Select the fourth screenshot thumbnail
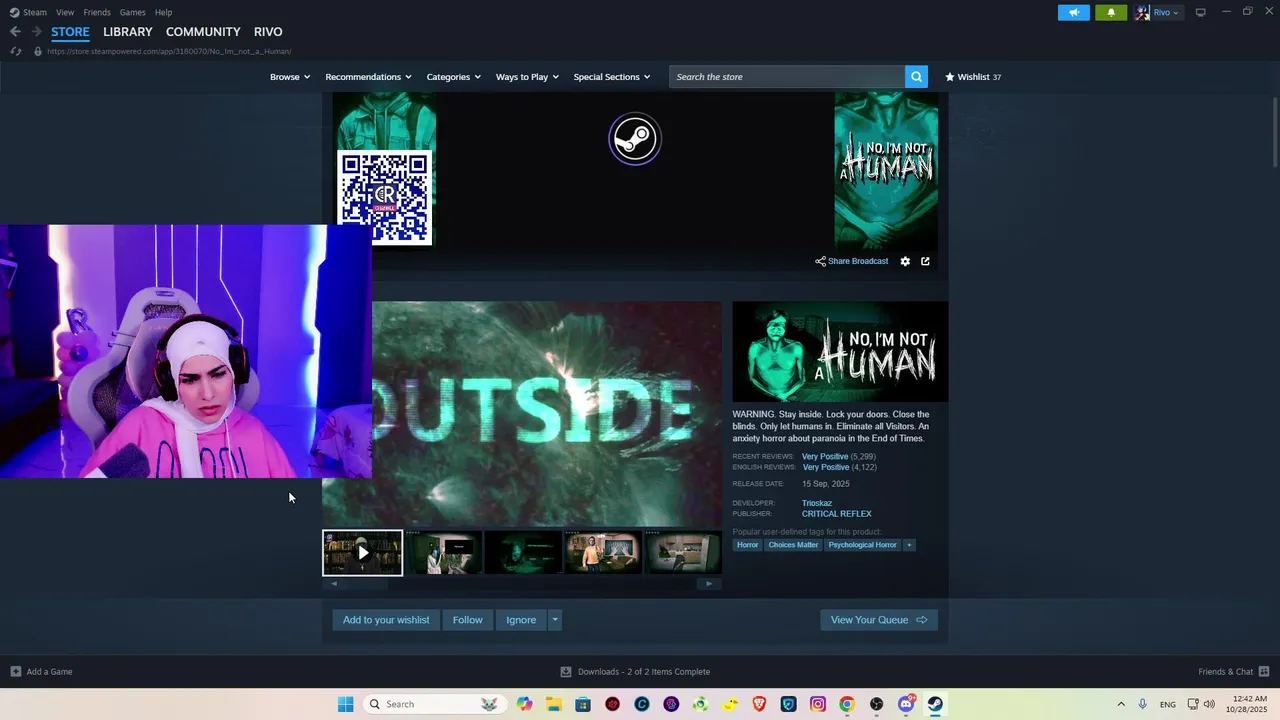The width and height of the screenshot is (1280, 720). 603,553
